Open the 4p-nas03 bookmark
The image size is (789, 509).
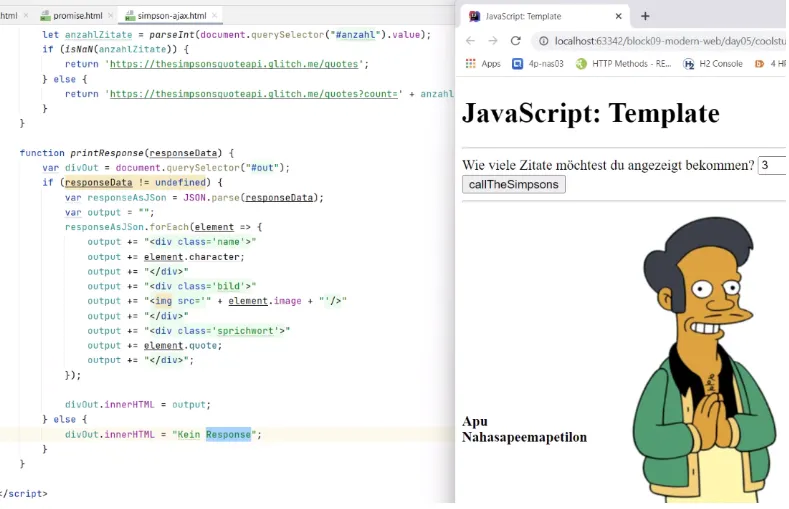point(538,63)
